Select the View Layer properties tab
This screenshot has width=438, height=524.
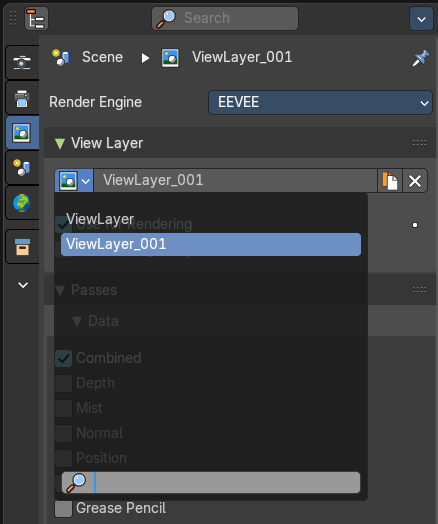click(x=22, y=133)
